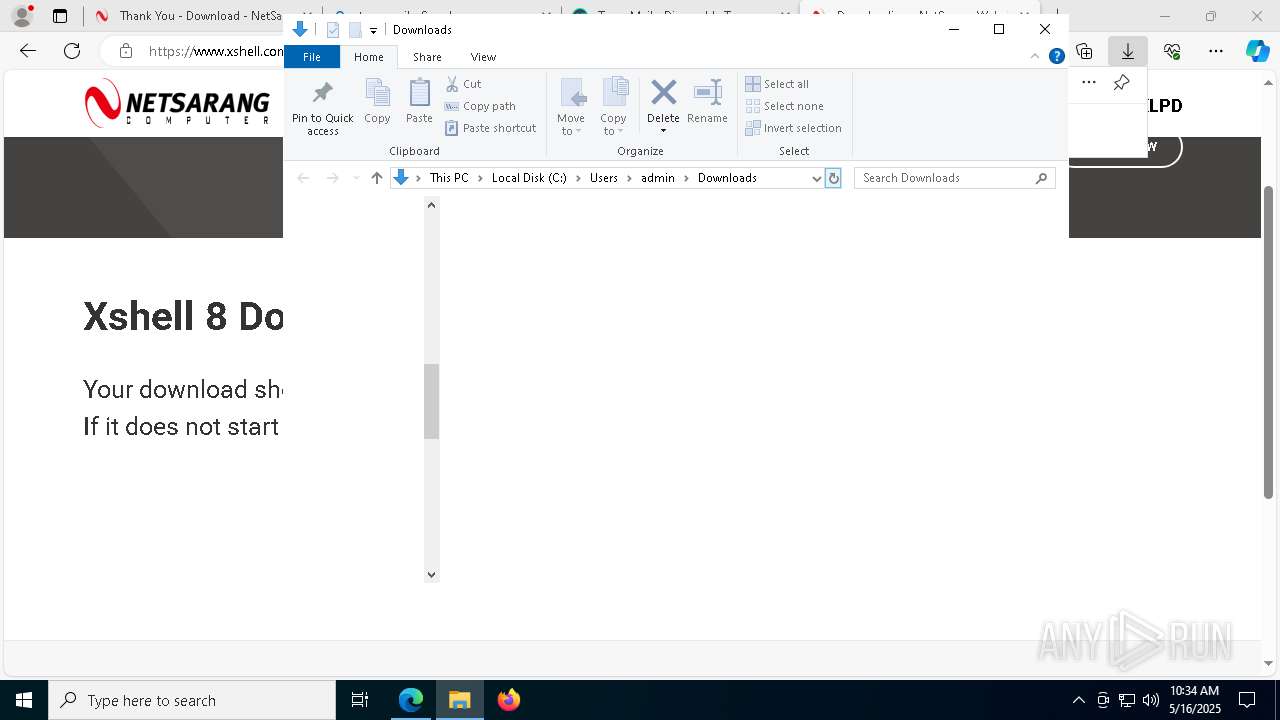Open the File ribbon tab
The image size is (1280, 720).
[312, 57]
